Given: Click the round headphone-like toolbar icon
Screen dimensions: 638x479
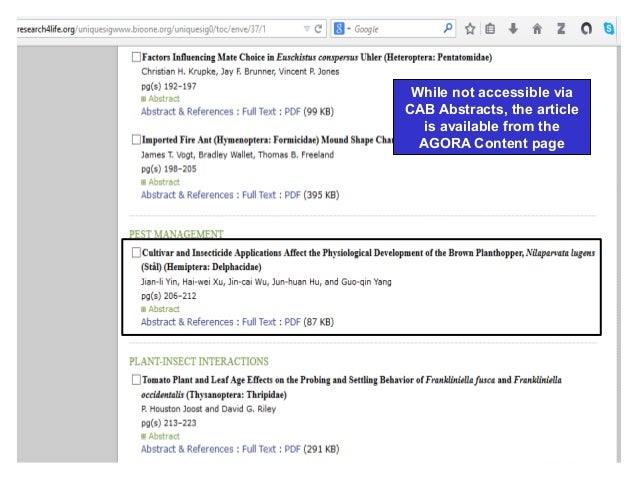Looking at the screenshot, I should click(x=586, y=28).
